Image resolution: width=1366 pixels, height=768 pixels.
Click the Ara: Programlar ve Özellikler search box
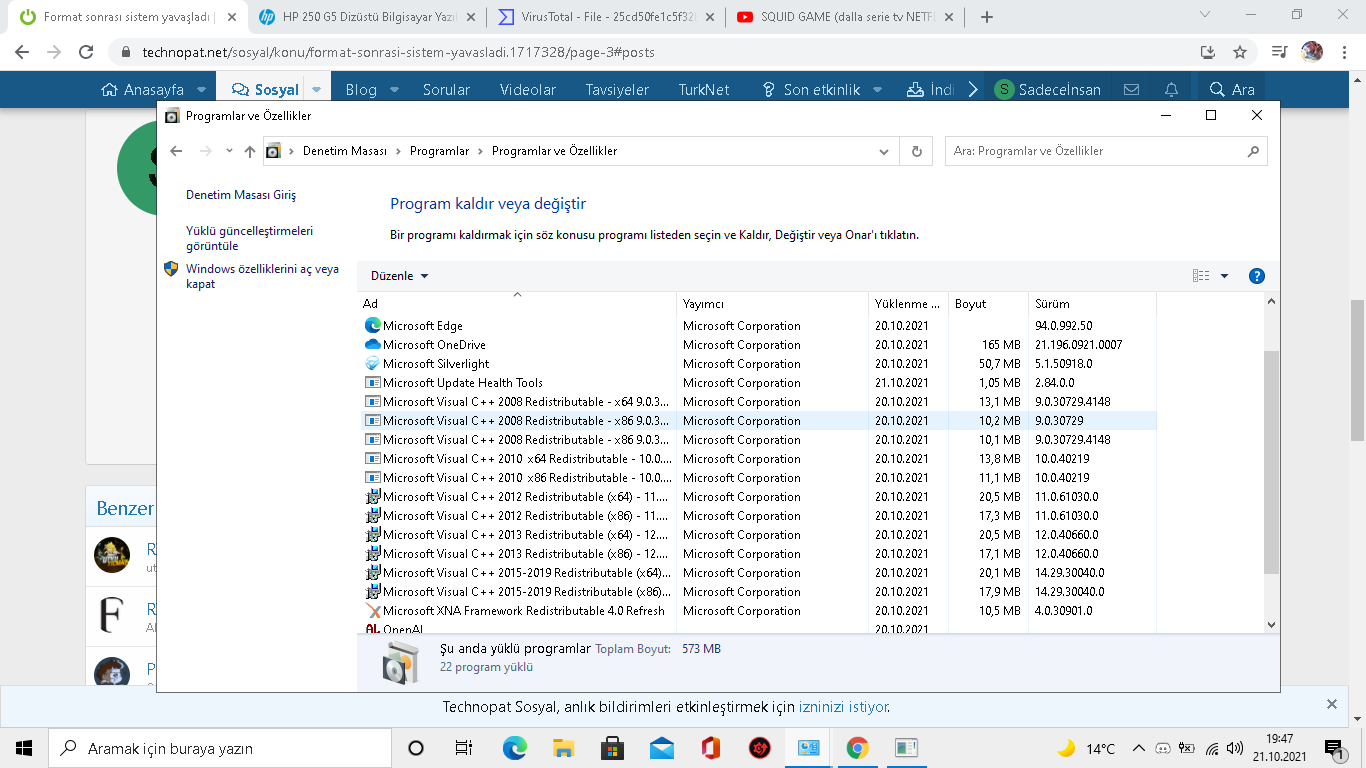click(1106, 151)
